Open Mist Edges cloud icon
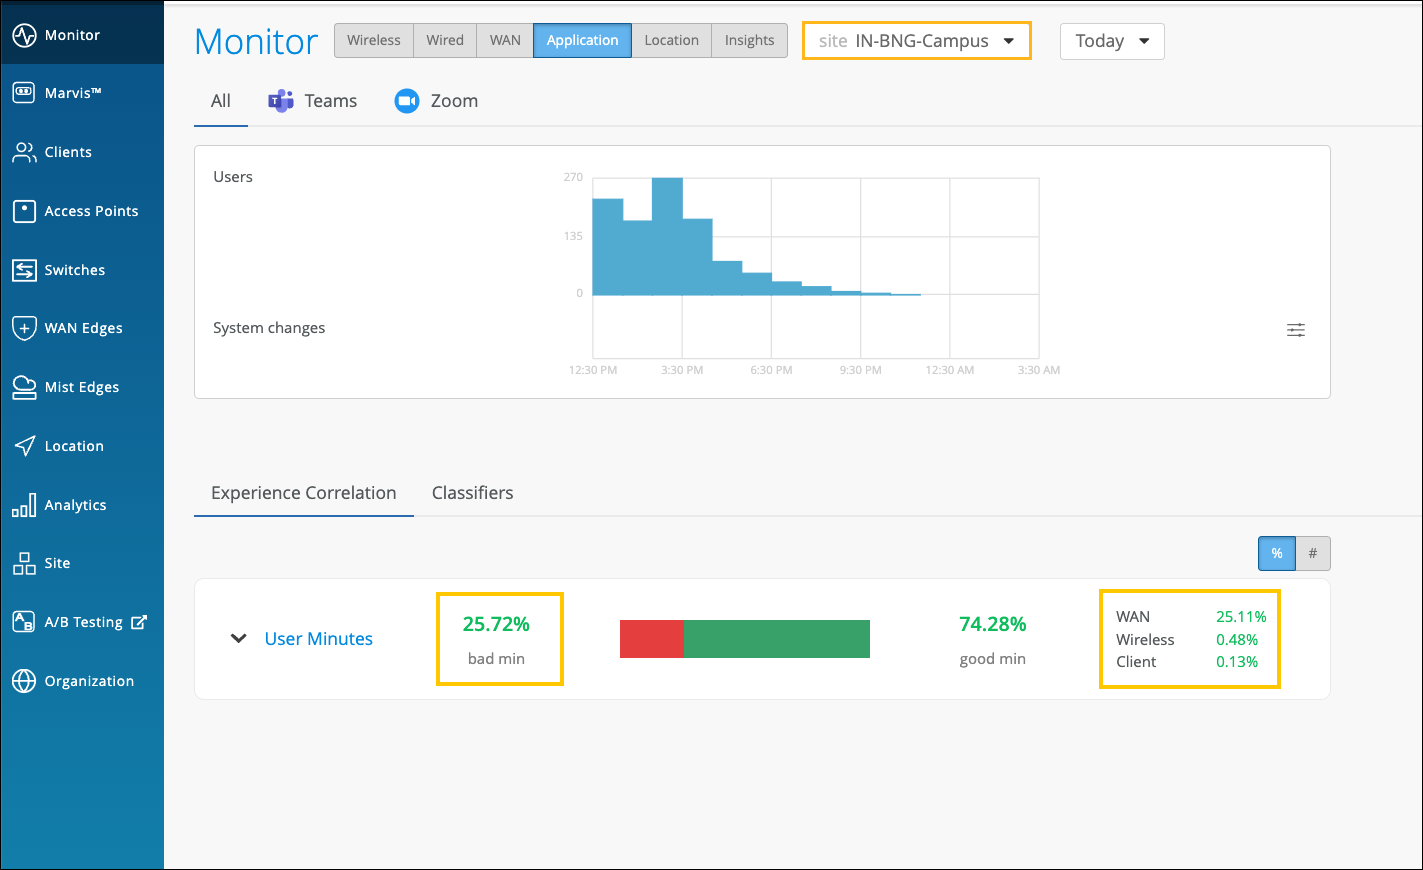The image size is (1423, 870). coord(24,387)
